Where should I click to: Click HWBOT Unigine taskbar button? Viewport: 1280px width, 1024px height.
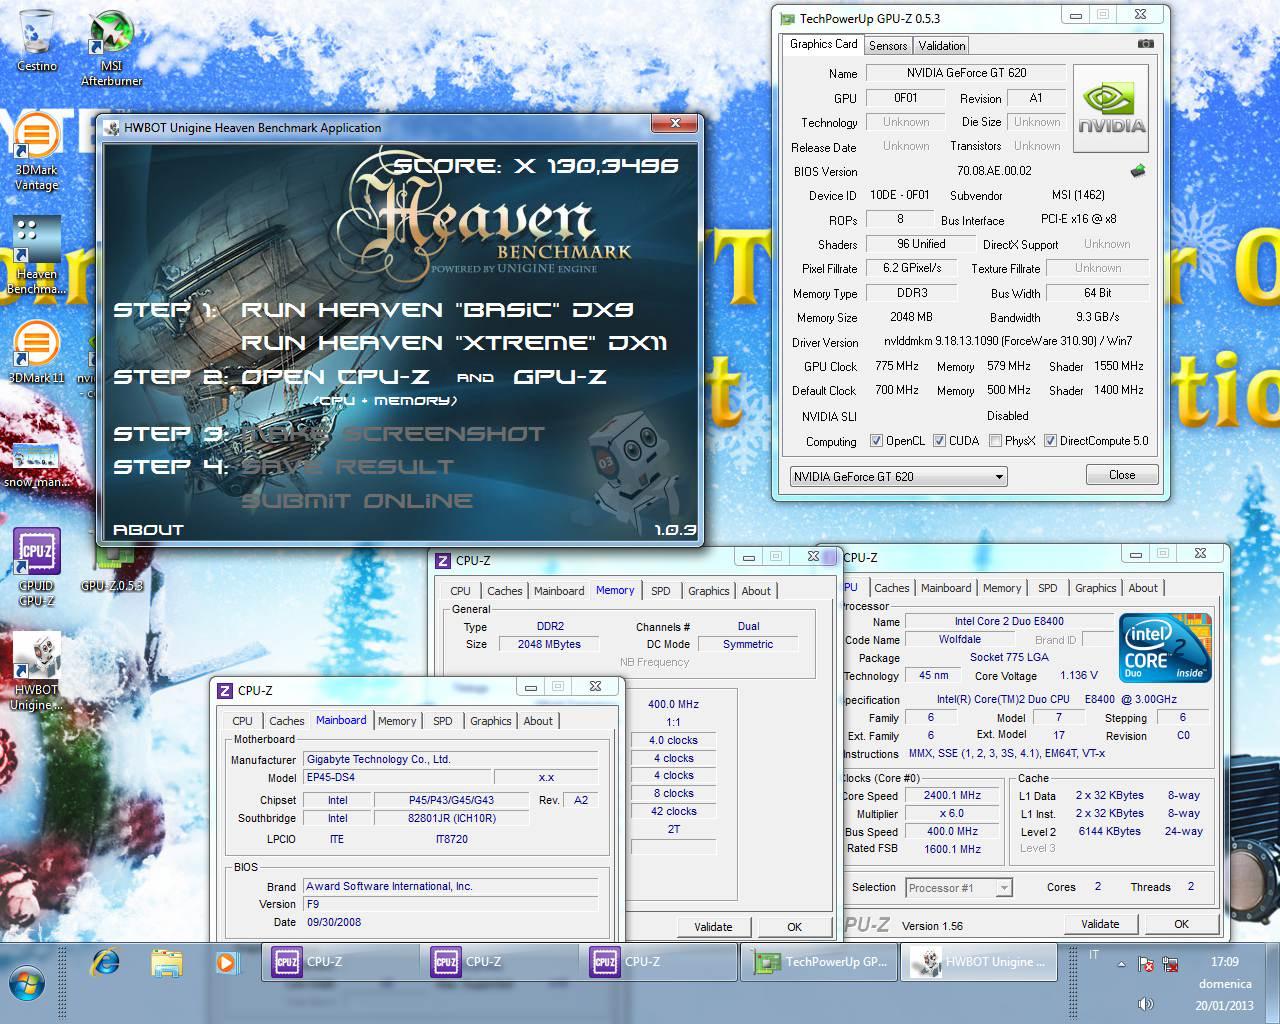point(981,962)
